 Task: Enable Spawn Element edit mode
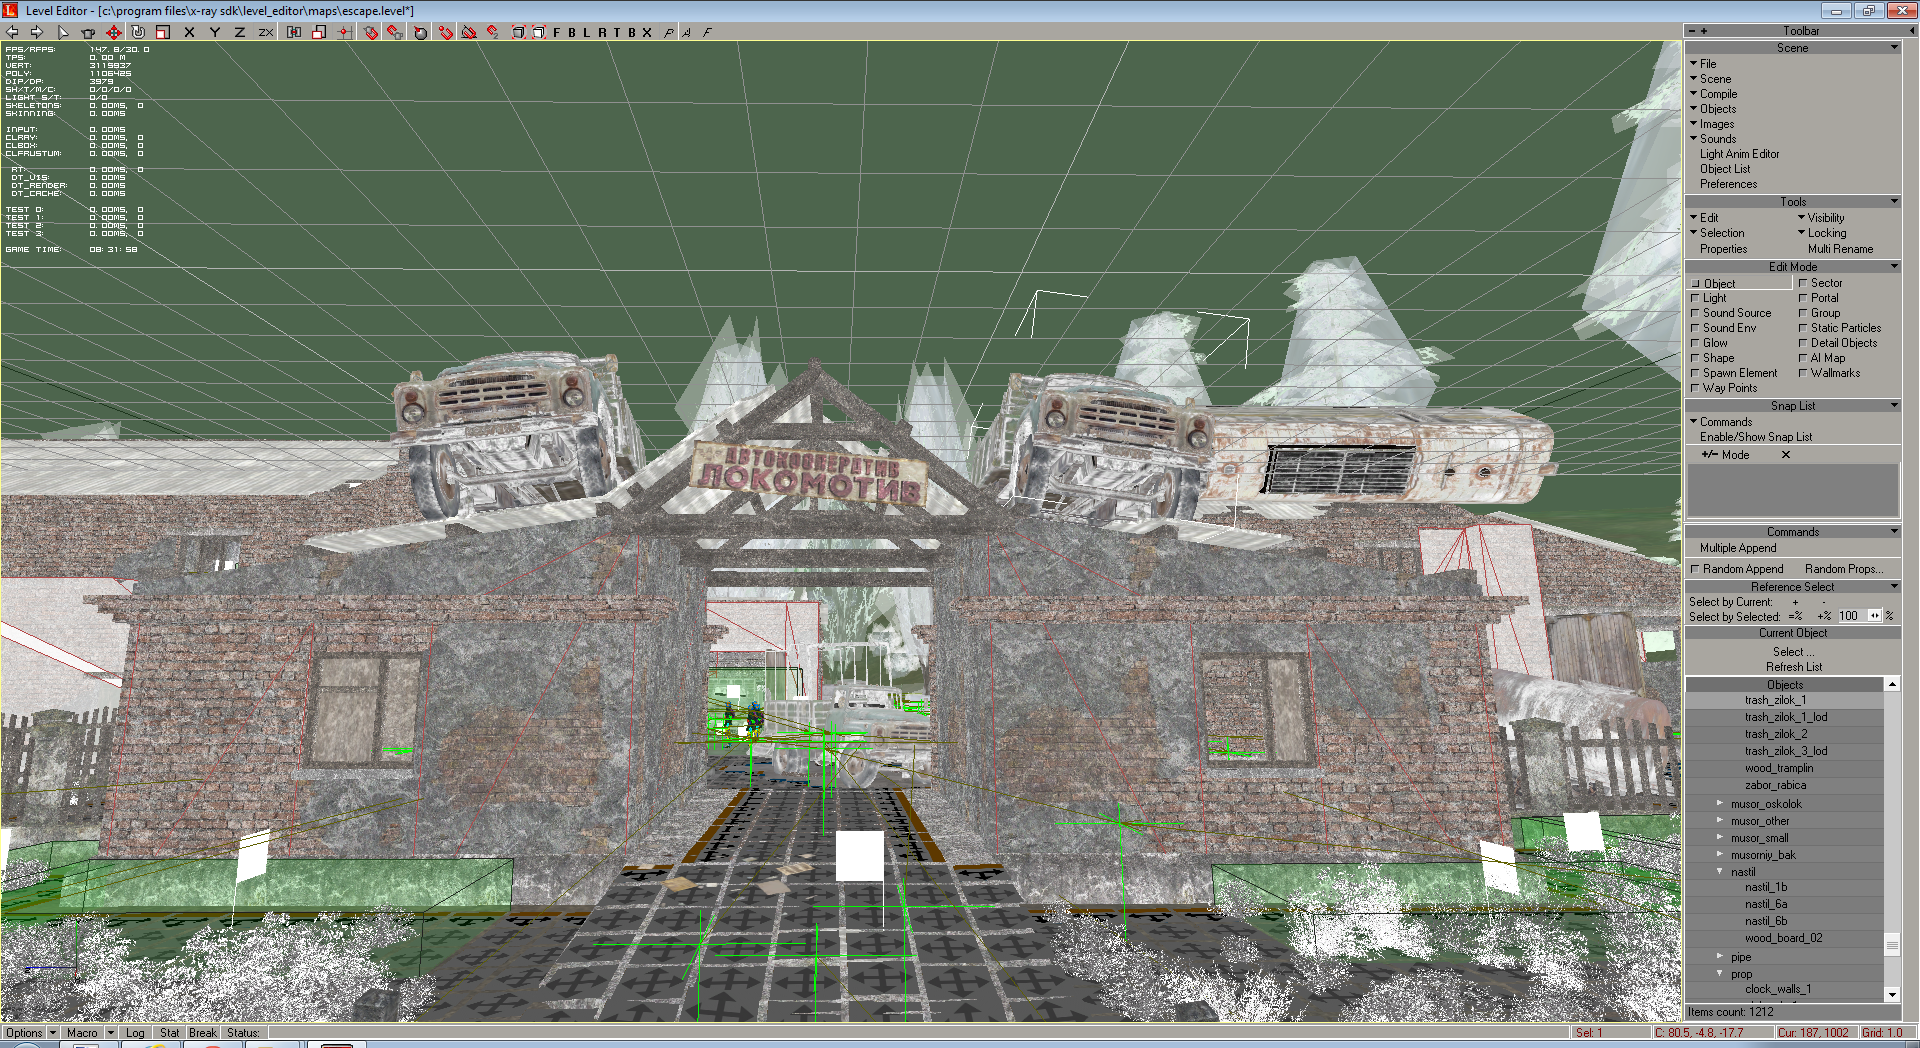1696,373
